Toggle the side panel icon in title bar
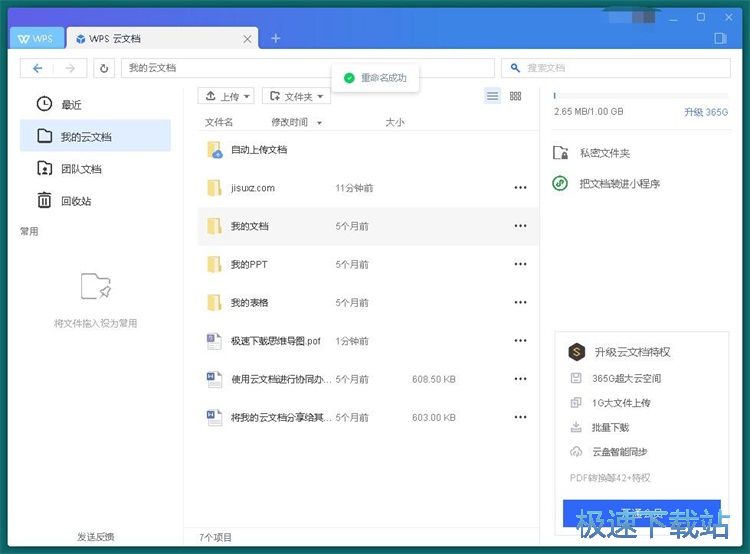The image size is (750, 554). pyautogui.click(x=720, y=38)
